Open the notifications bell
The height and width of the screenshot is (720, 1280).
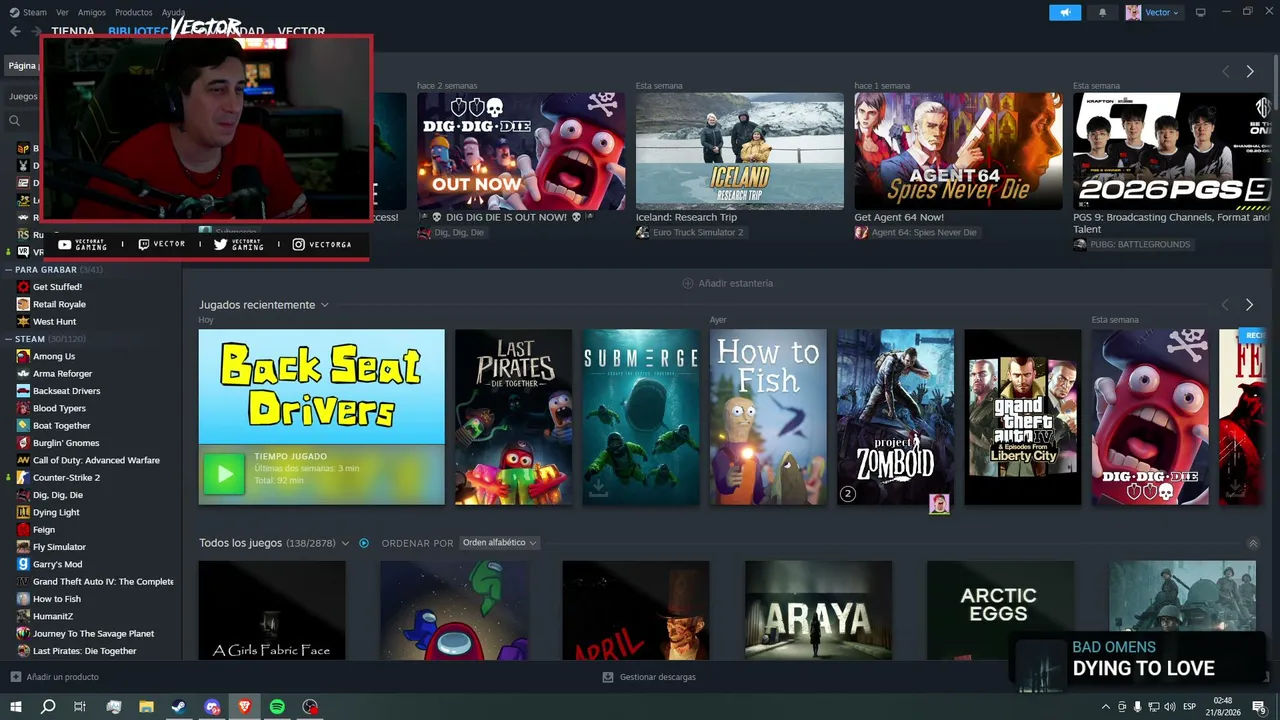1103,12
